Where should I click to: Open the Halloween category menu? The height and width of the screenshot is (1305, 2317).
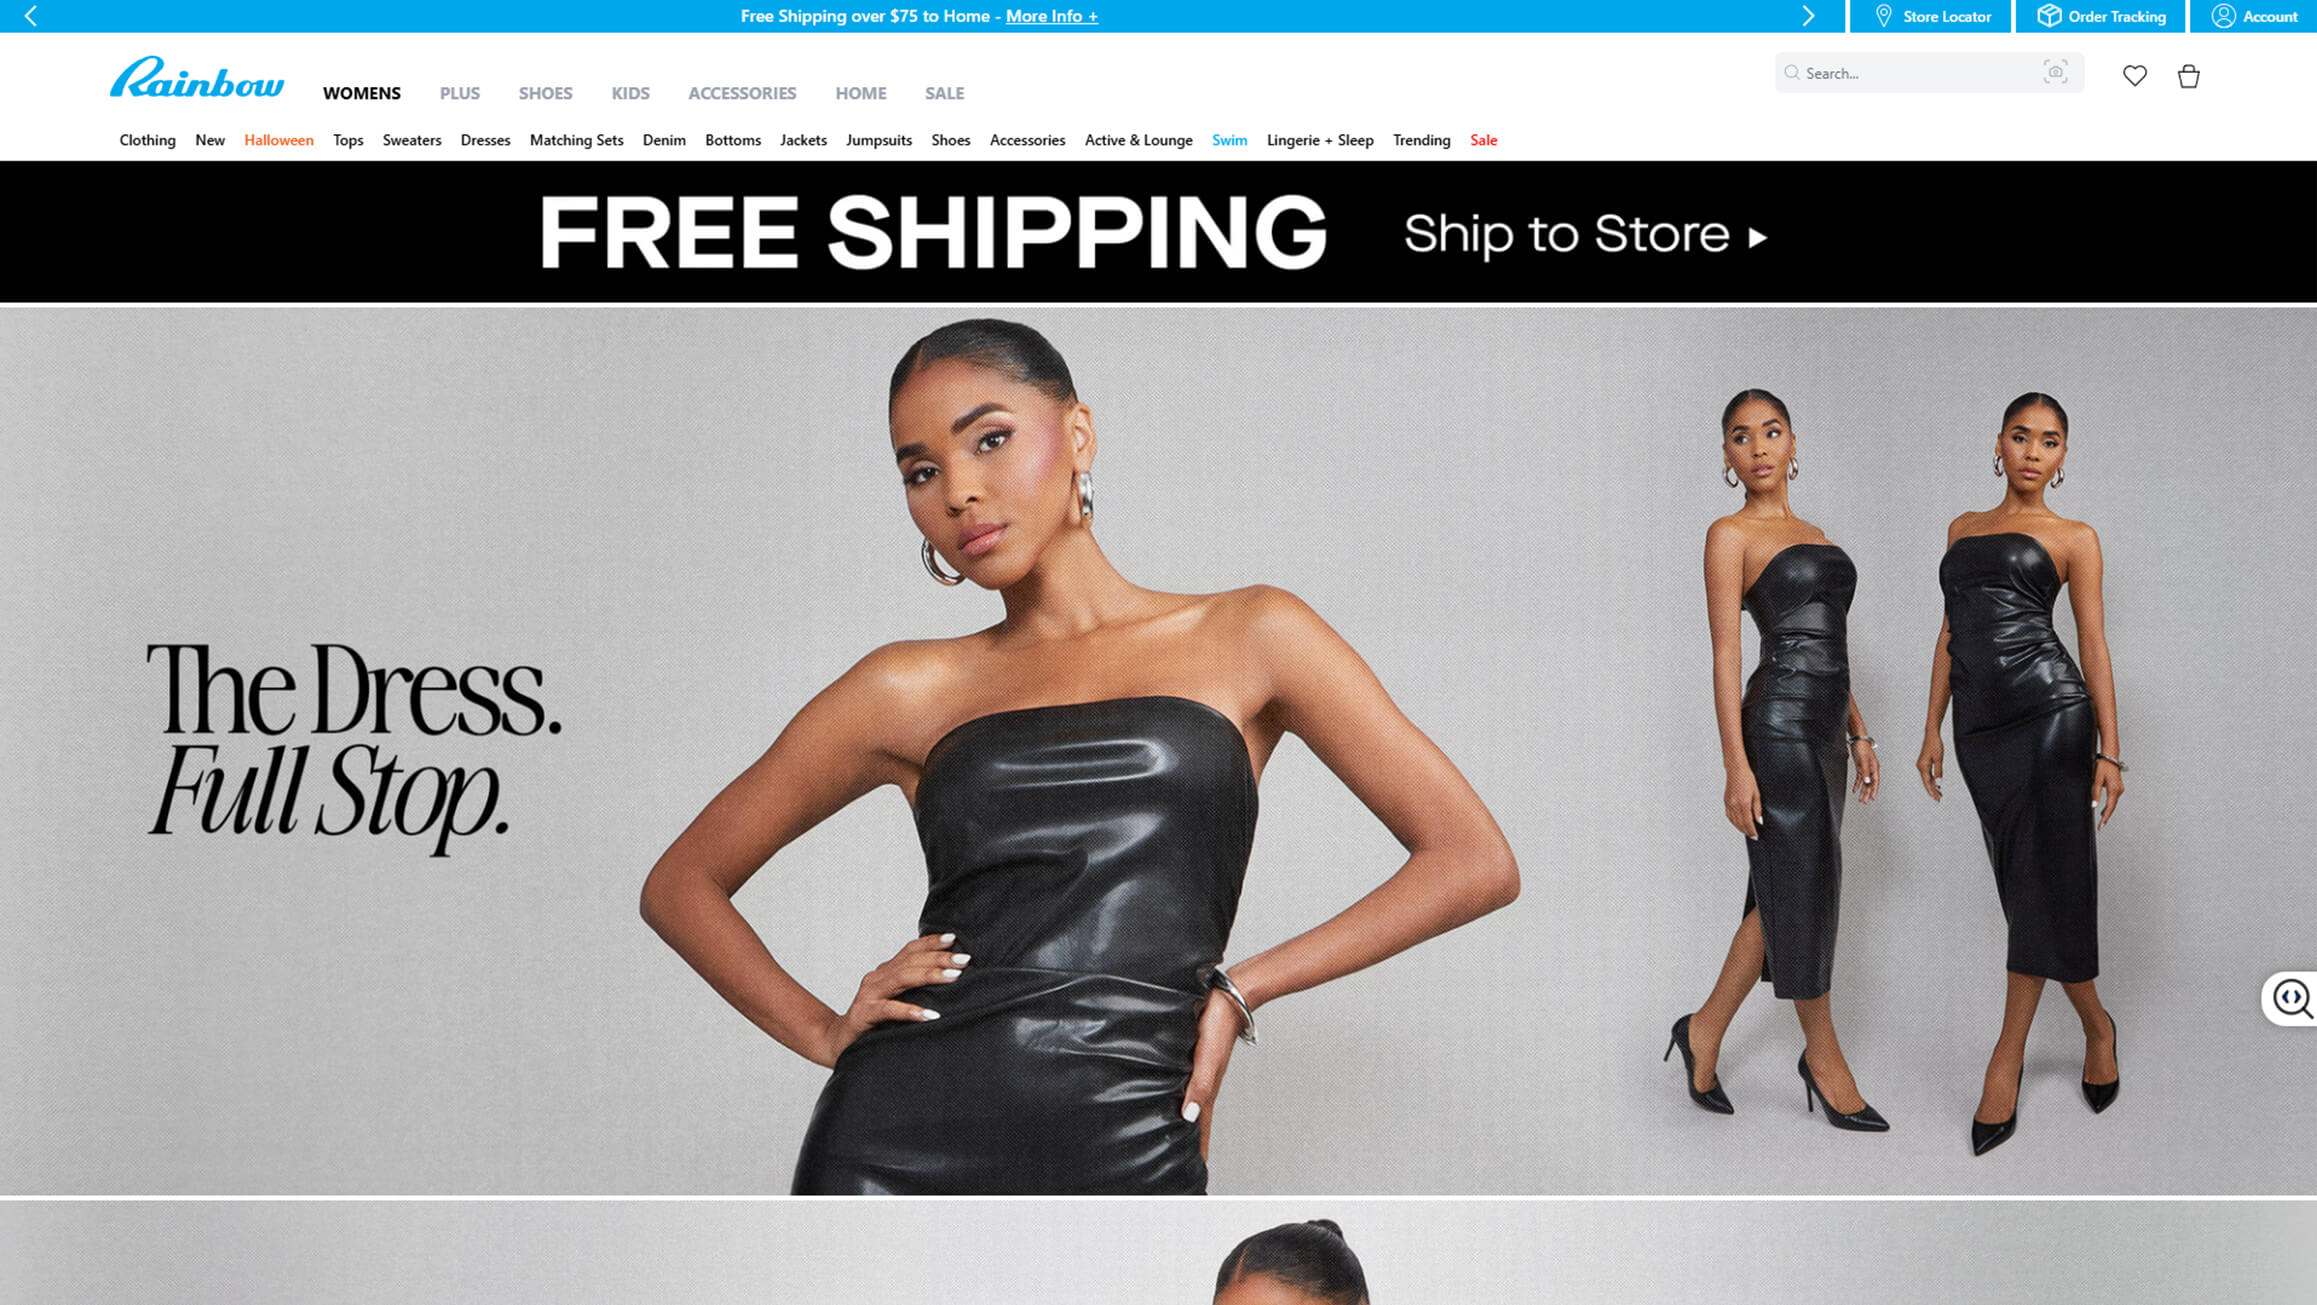point(279,140)
